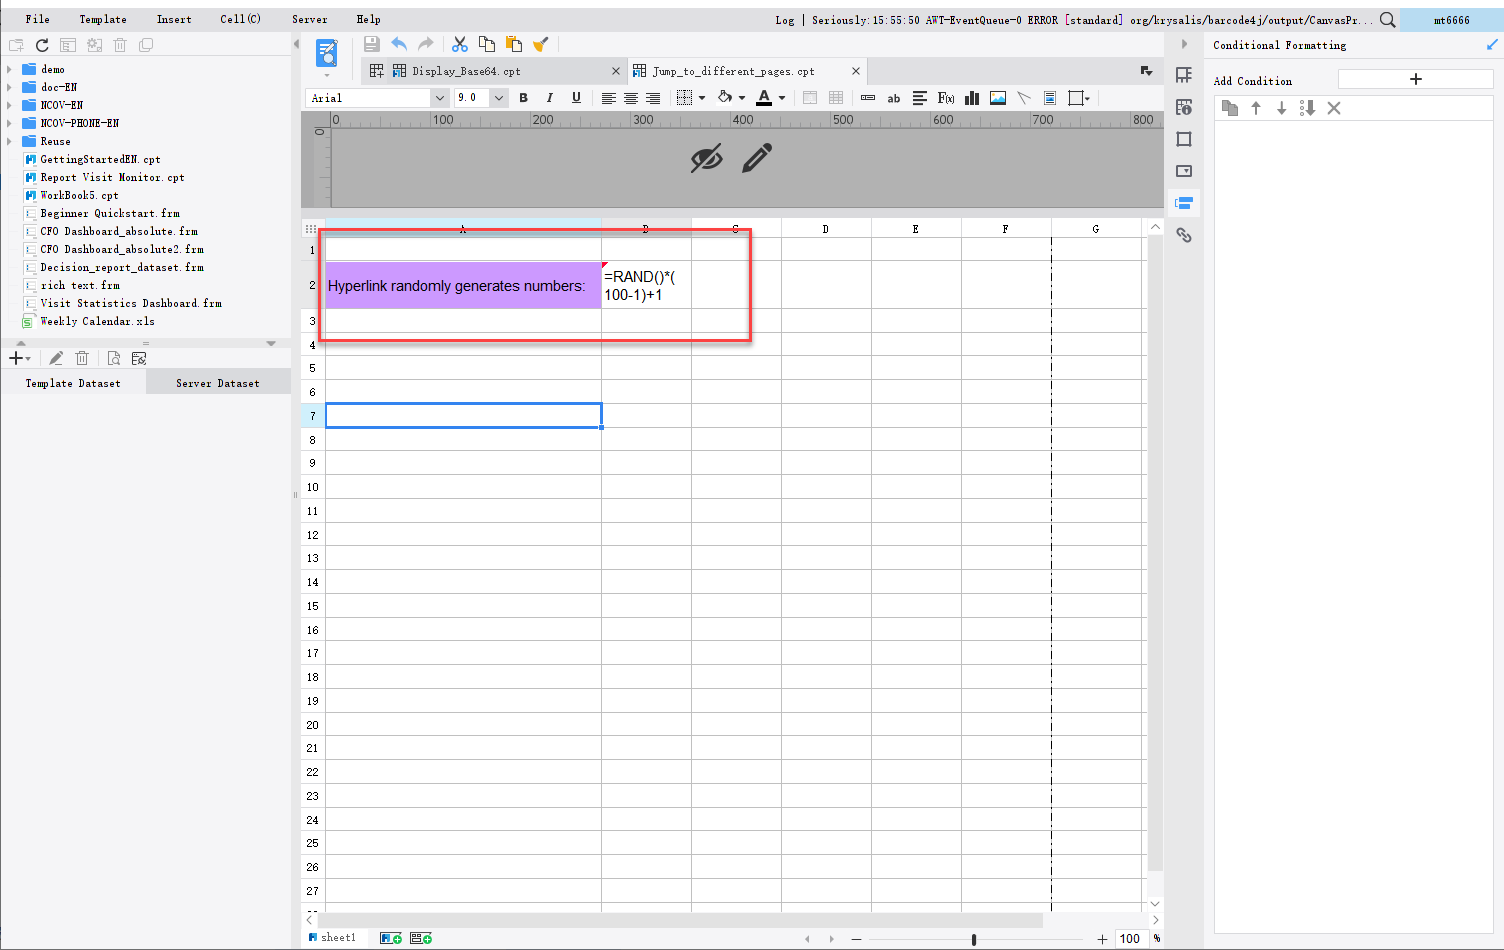The image size is (1504, 950).
Task: Open the template preview icon
Action: pos(327,52)
